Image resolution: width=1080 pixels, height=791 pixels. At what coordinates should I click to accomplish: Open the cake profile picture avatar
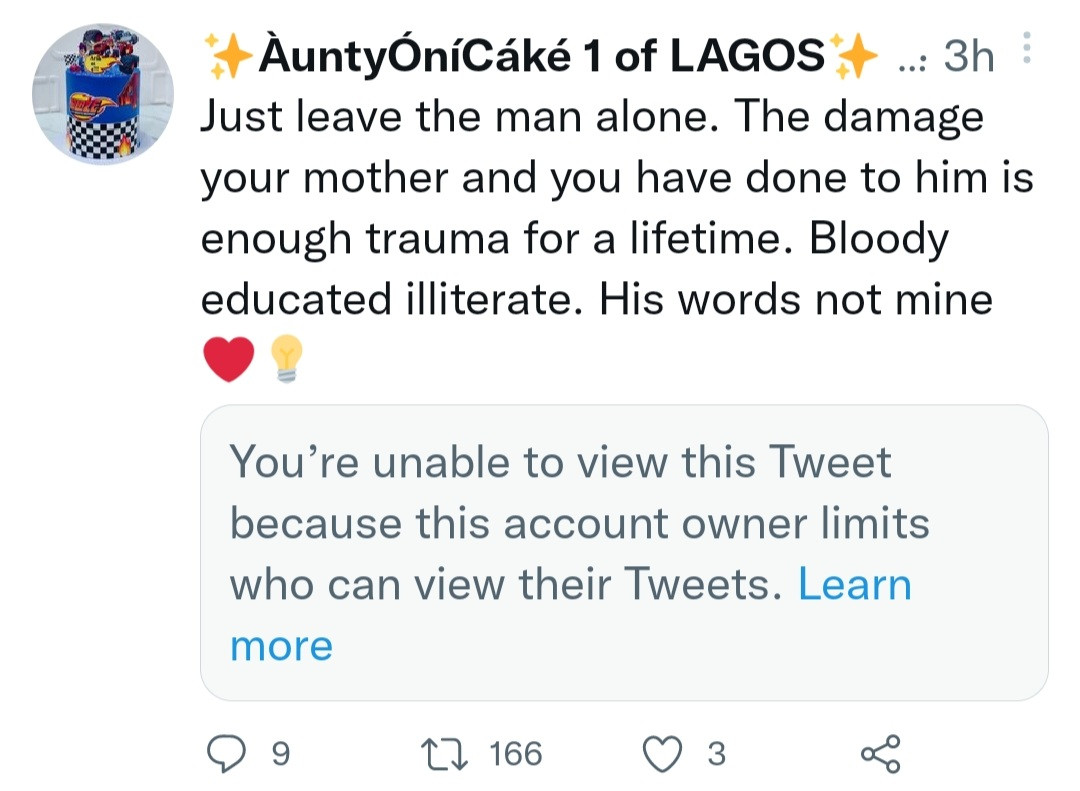[x=103, y=94]
